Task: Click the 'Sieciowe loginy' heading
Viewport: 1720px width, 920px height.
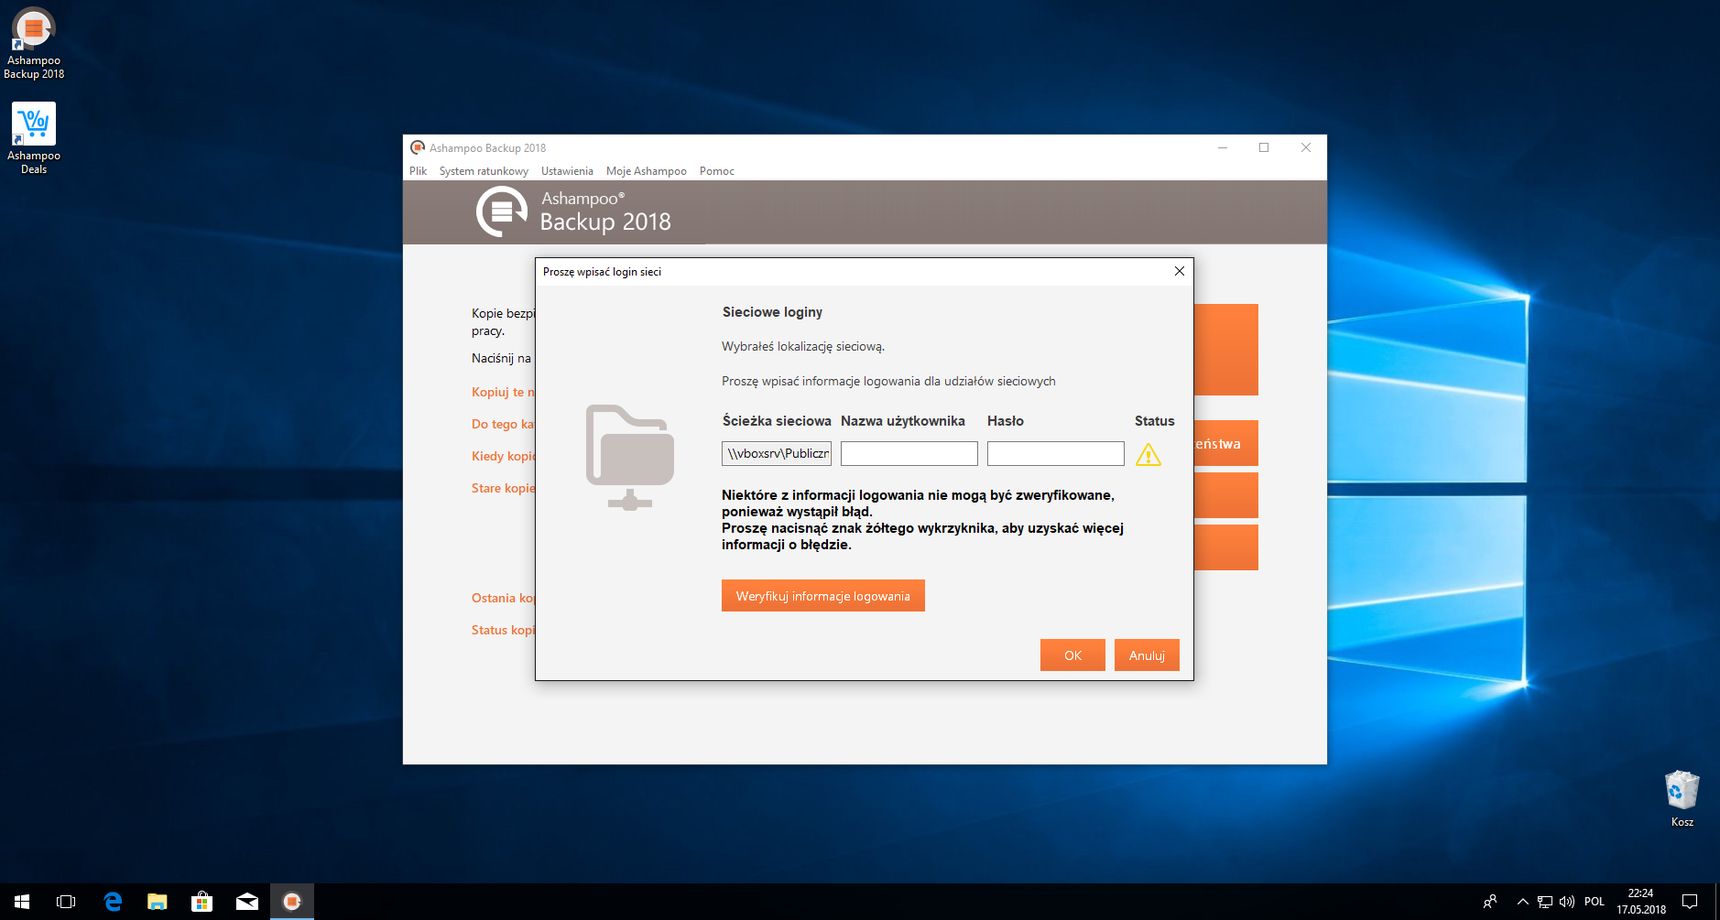Action: tap(772, 312)
